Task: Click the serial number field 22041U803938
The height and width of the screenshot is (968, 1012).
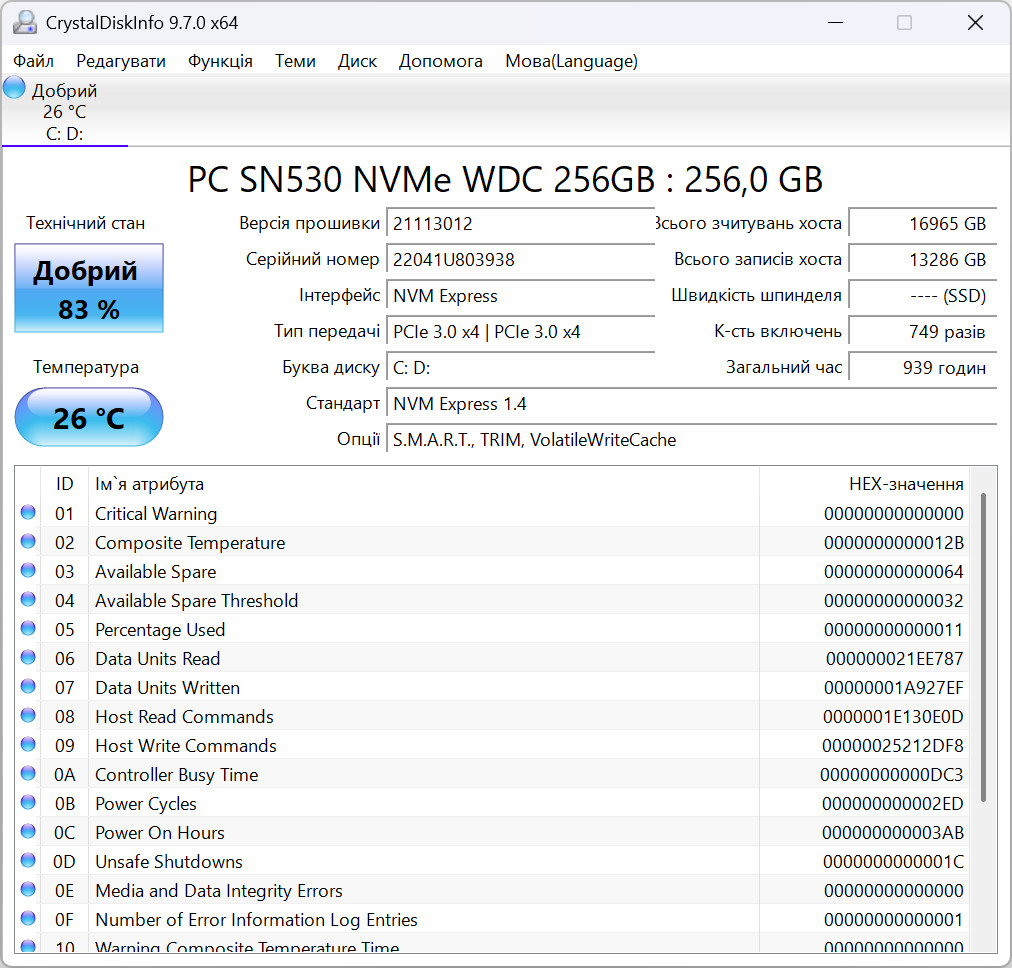Action: coord(520,259)
